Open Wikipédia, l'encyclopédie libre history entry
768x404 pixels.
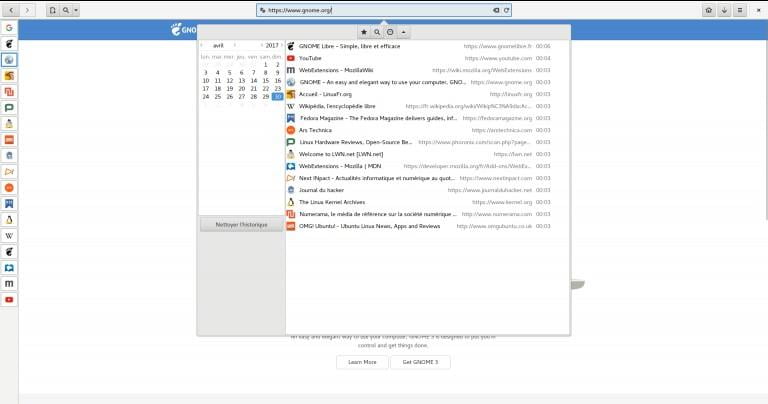427,106
